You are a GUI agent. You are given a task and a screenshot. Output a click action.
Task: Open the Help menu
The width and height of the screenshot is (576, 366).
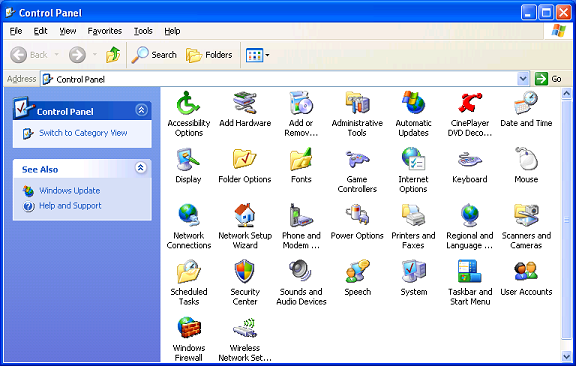(x=172, y=31)
